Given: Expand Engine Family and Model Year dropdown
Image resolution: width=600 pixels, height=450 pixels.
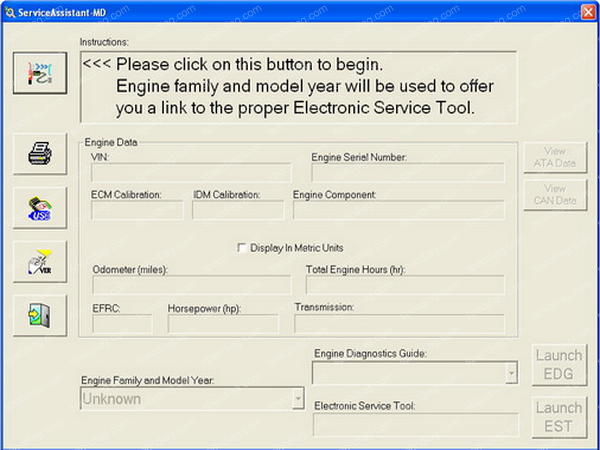Looking at the screenshot, I should 297,399.
